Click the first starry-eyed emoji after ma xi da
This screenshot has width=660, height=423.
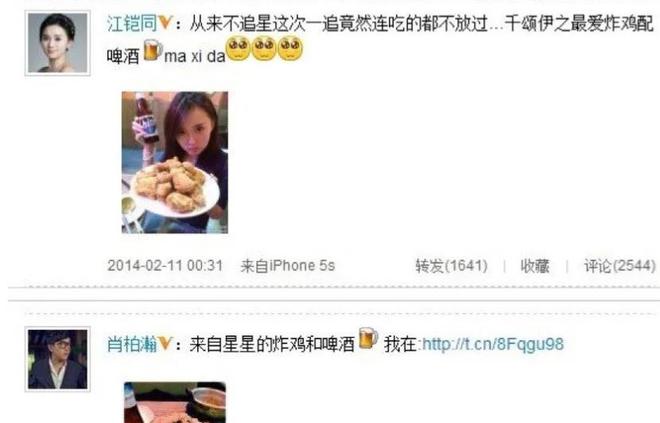tap(238, 48)
